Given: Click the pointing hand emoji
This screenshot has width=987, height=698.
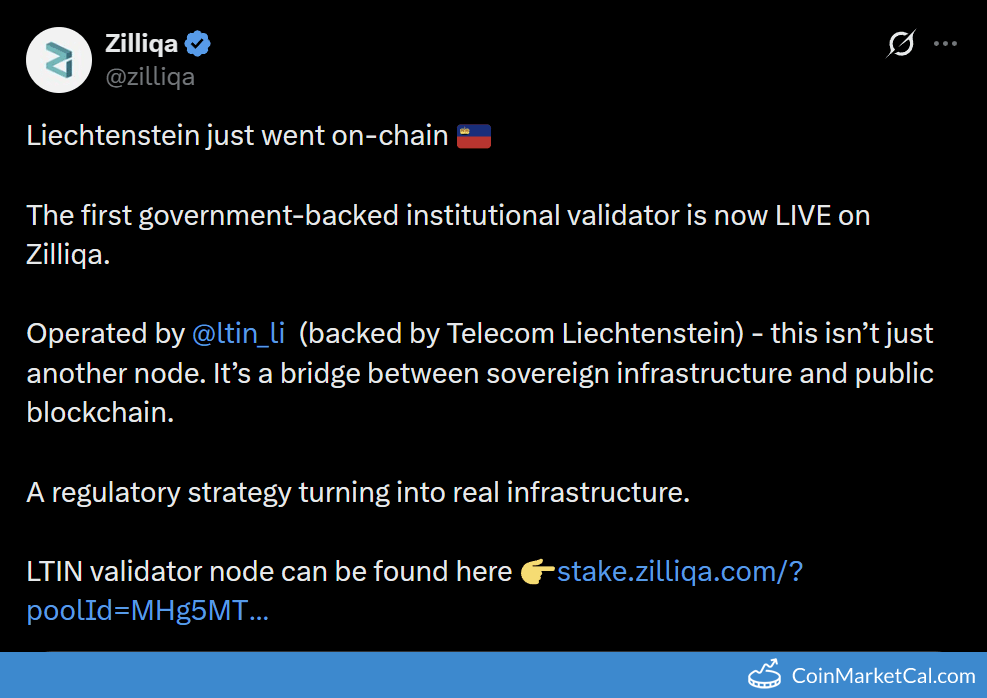Looking at the screenshot, I should click(x=538, y=572).
